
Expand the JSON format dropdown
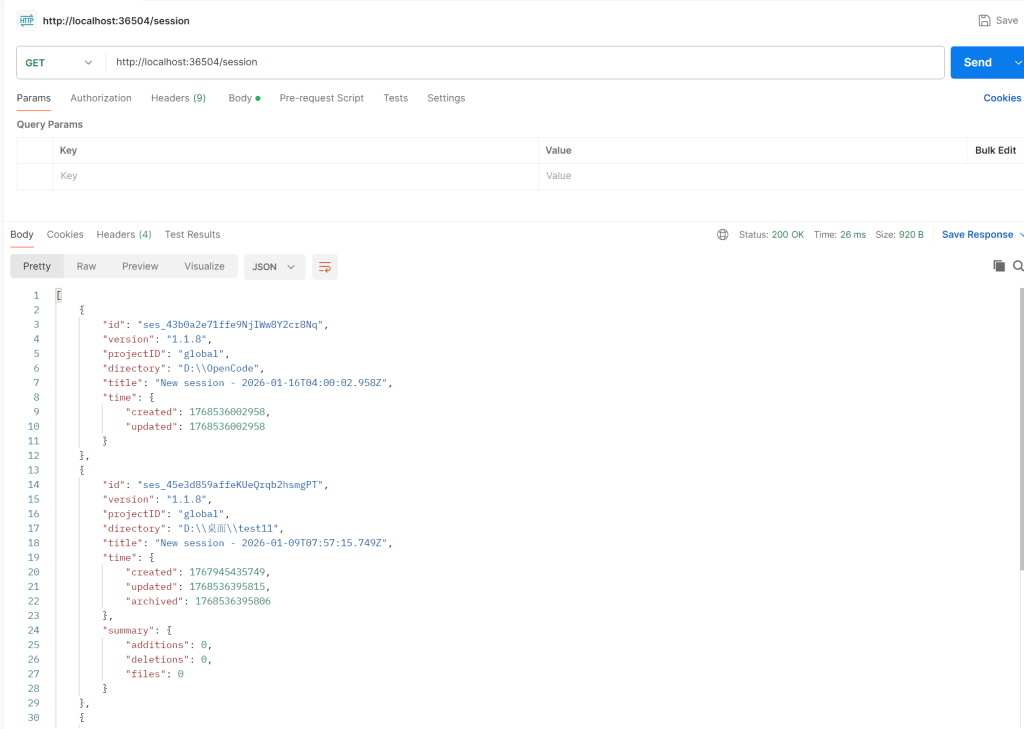pyautogui.click(x=274, y=267)
